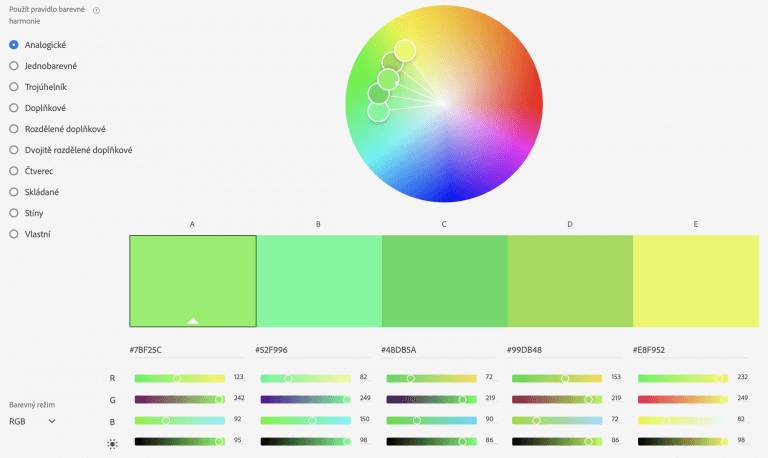Screen dimensions: 768x458
Task: Click the white base color triangle in swatch A
Action: tap(193, 321)
